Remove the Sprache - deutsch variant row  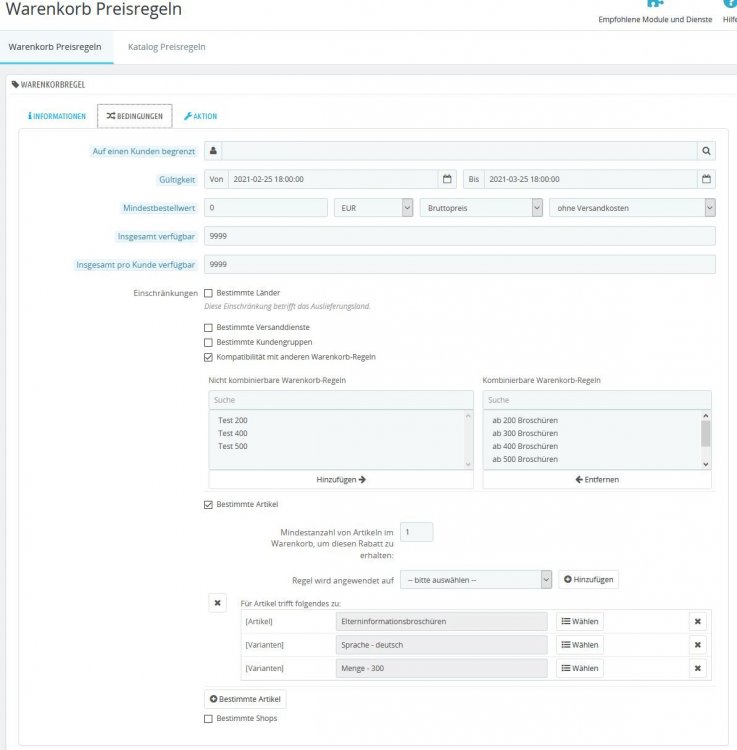[x=698, y=645]
